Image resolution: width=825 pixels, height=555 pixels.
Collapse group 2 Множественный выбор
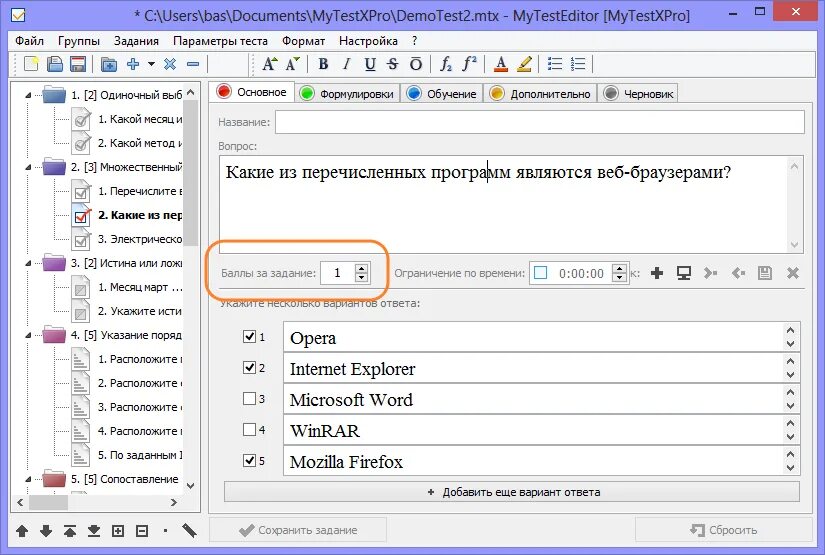(x=28, y=167)
